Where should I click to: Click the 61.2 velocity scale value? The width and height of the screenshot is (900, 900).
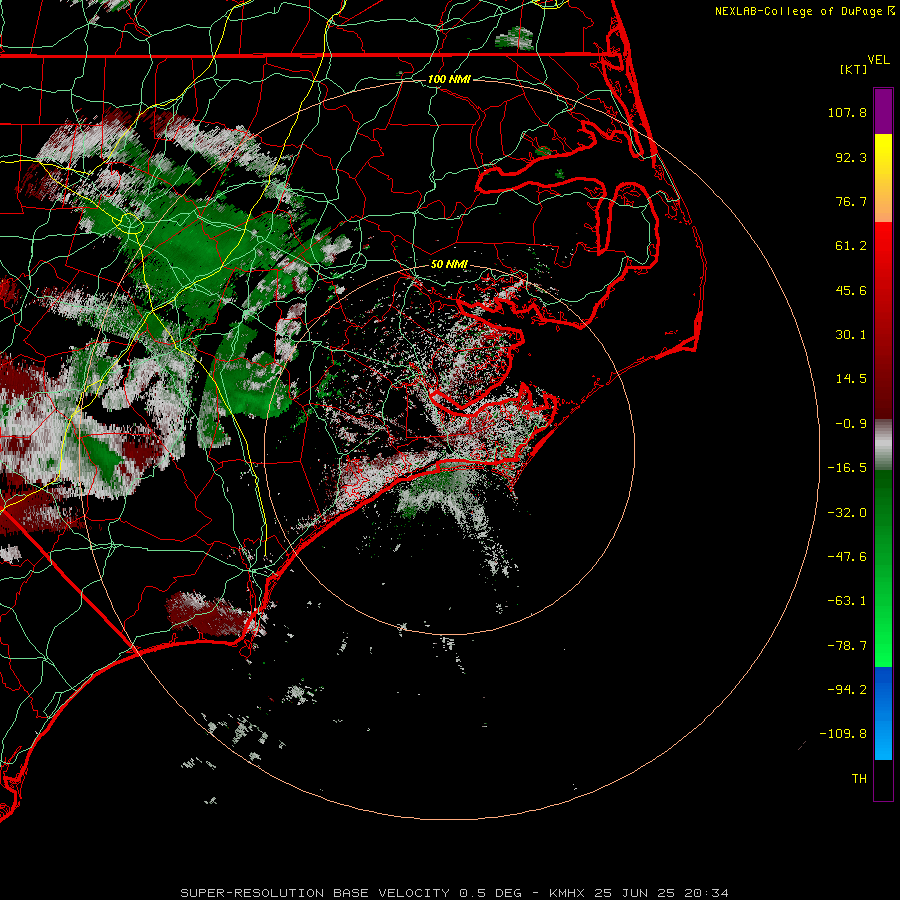[851, 246]
